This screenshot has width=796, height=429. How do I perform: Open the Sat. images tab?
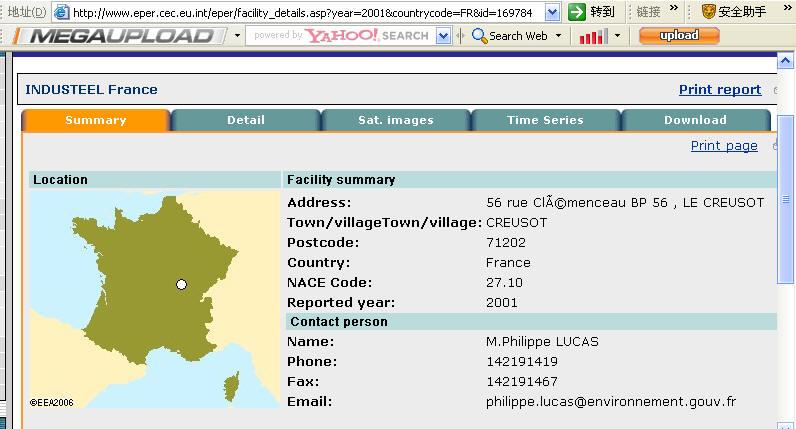[x=396, y=120]
